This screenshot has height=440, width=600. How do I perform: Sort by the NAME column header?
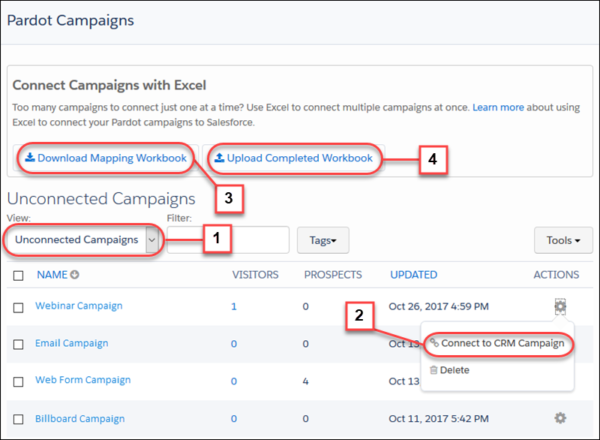tap(52, 275)
